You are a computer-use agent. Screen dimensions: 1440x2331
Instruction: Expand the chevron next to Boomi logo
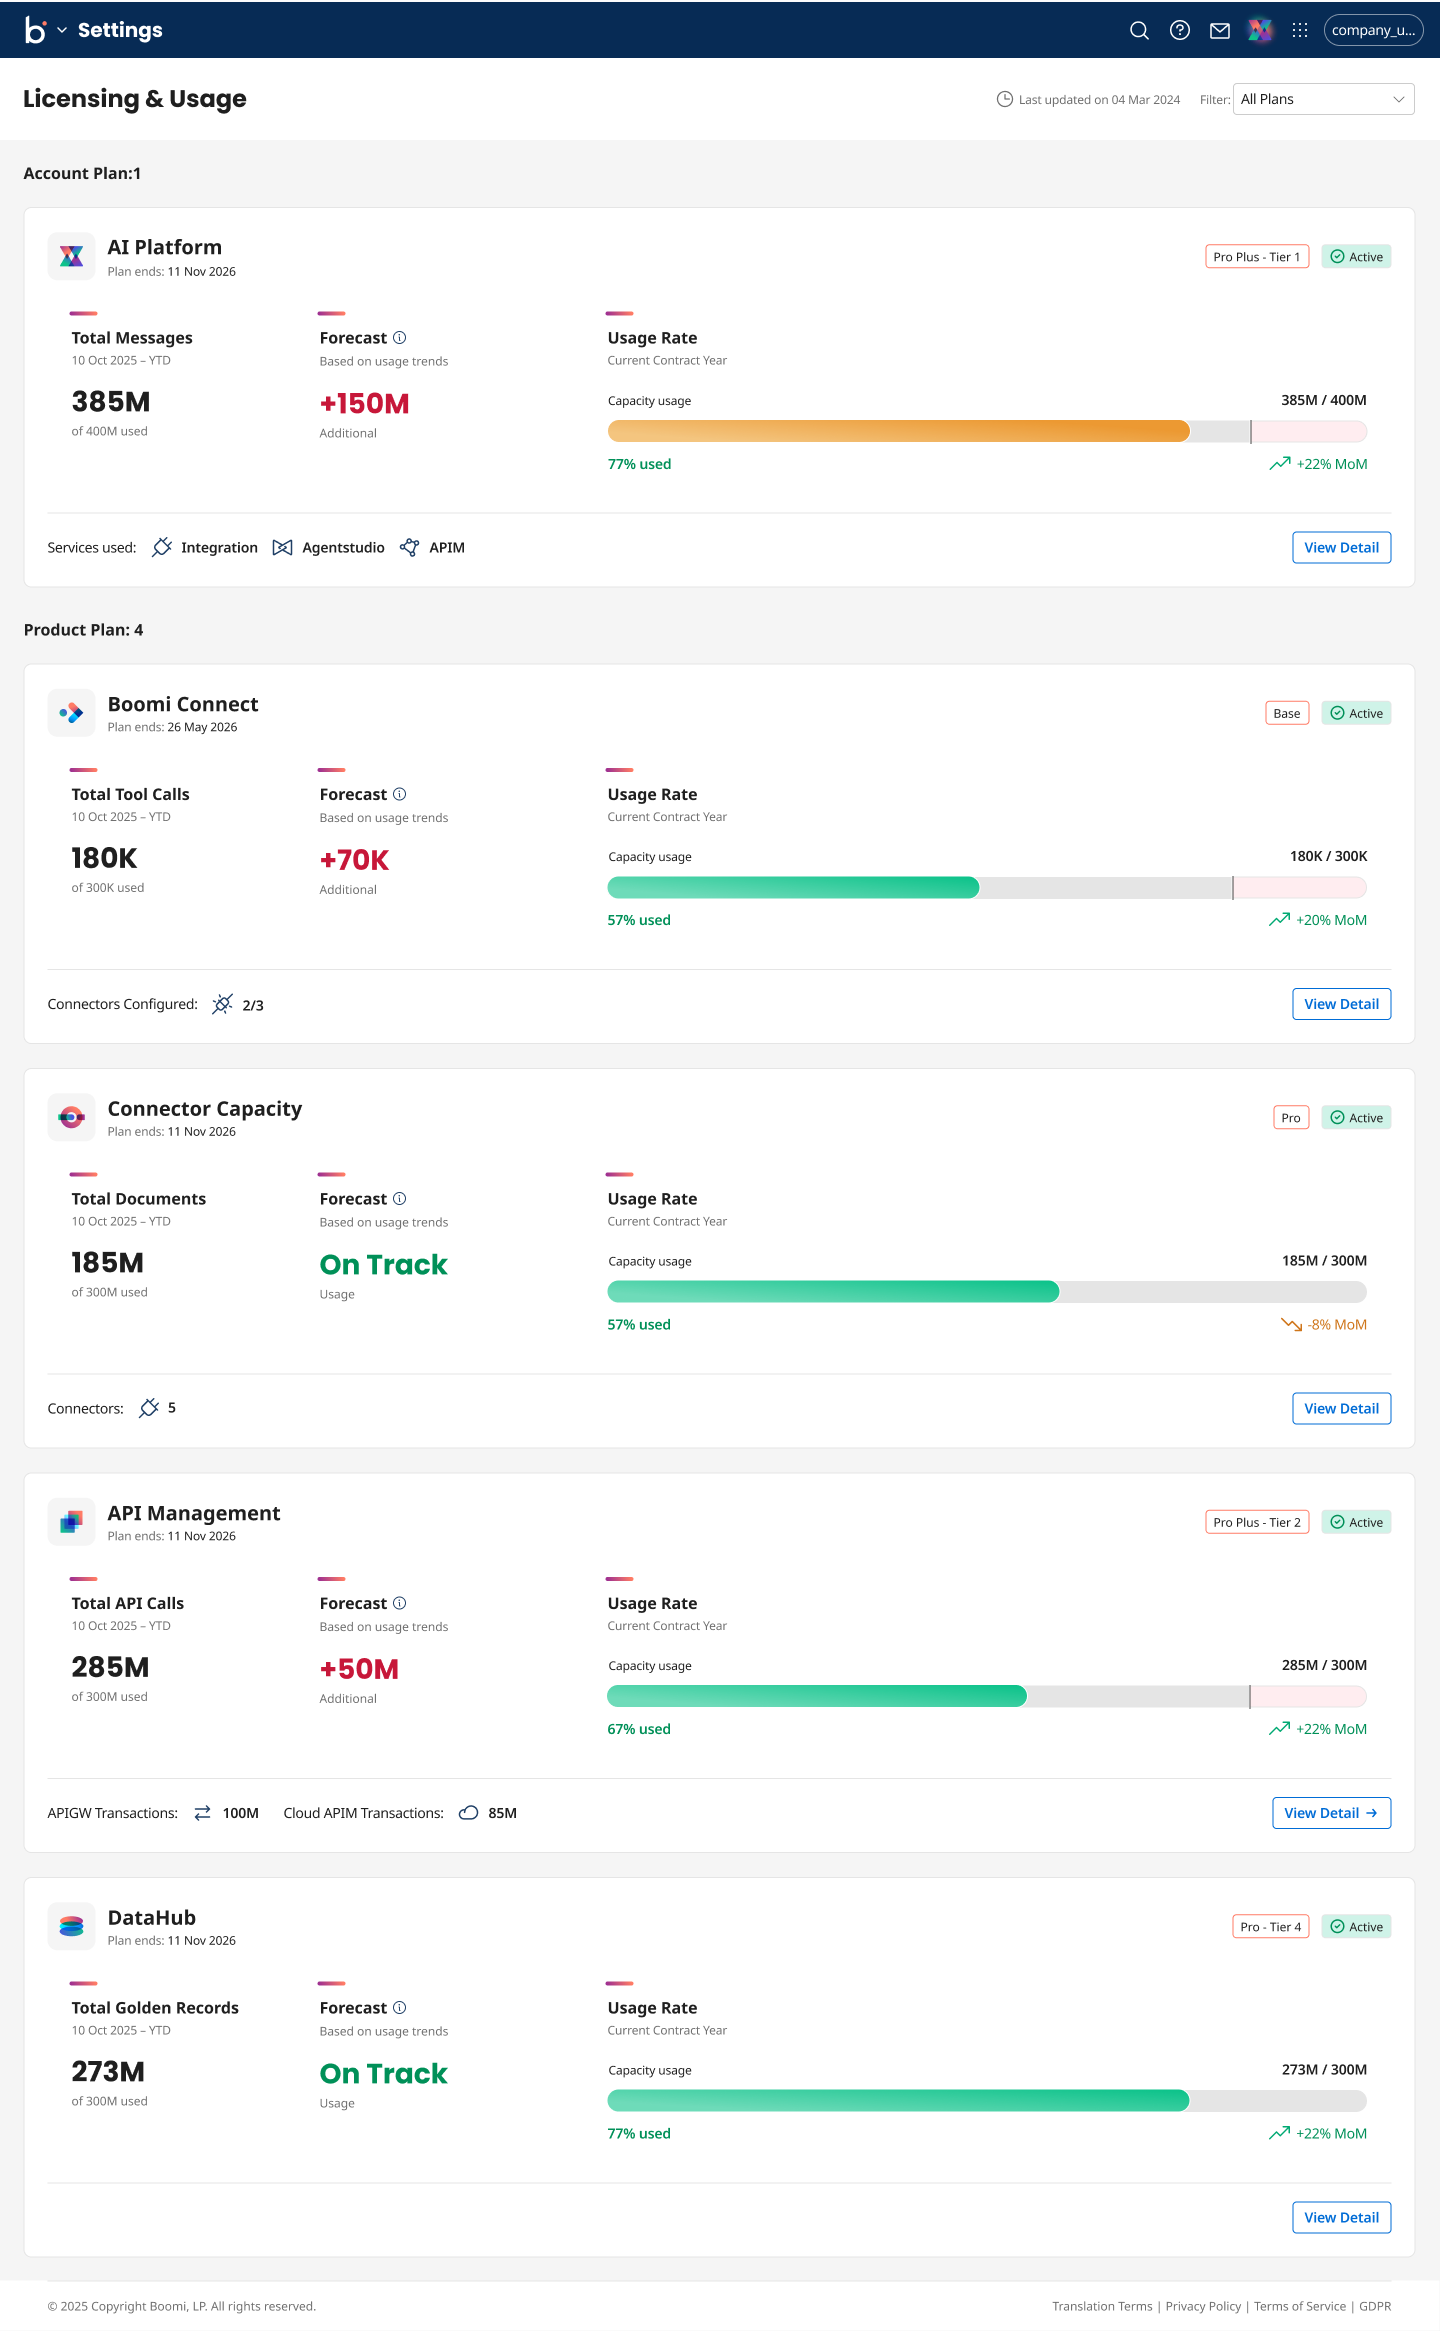pyautogui.click(x=62, y=30)
